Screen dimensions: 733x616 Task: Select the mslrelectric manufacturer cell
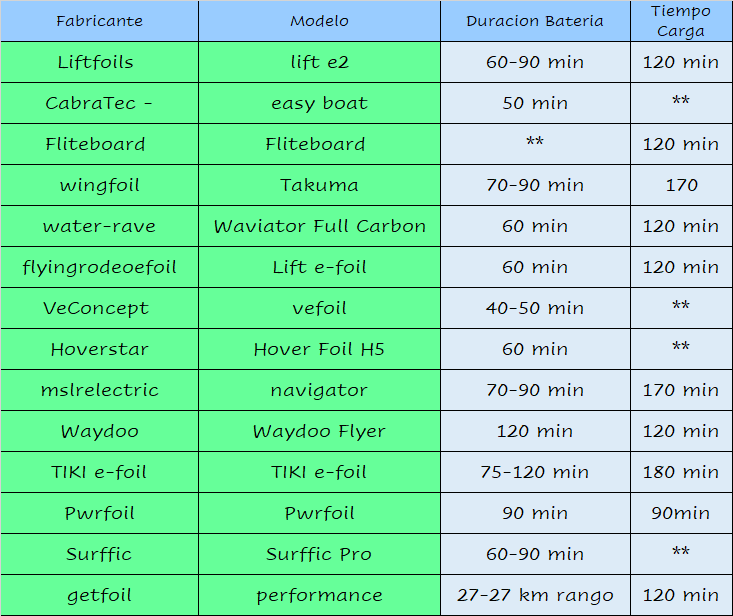click(99, 390)
